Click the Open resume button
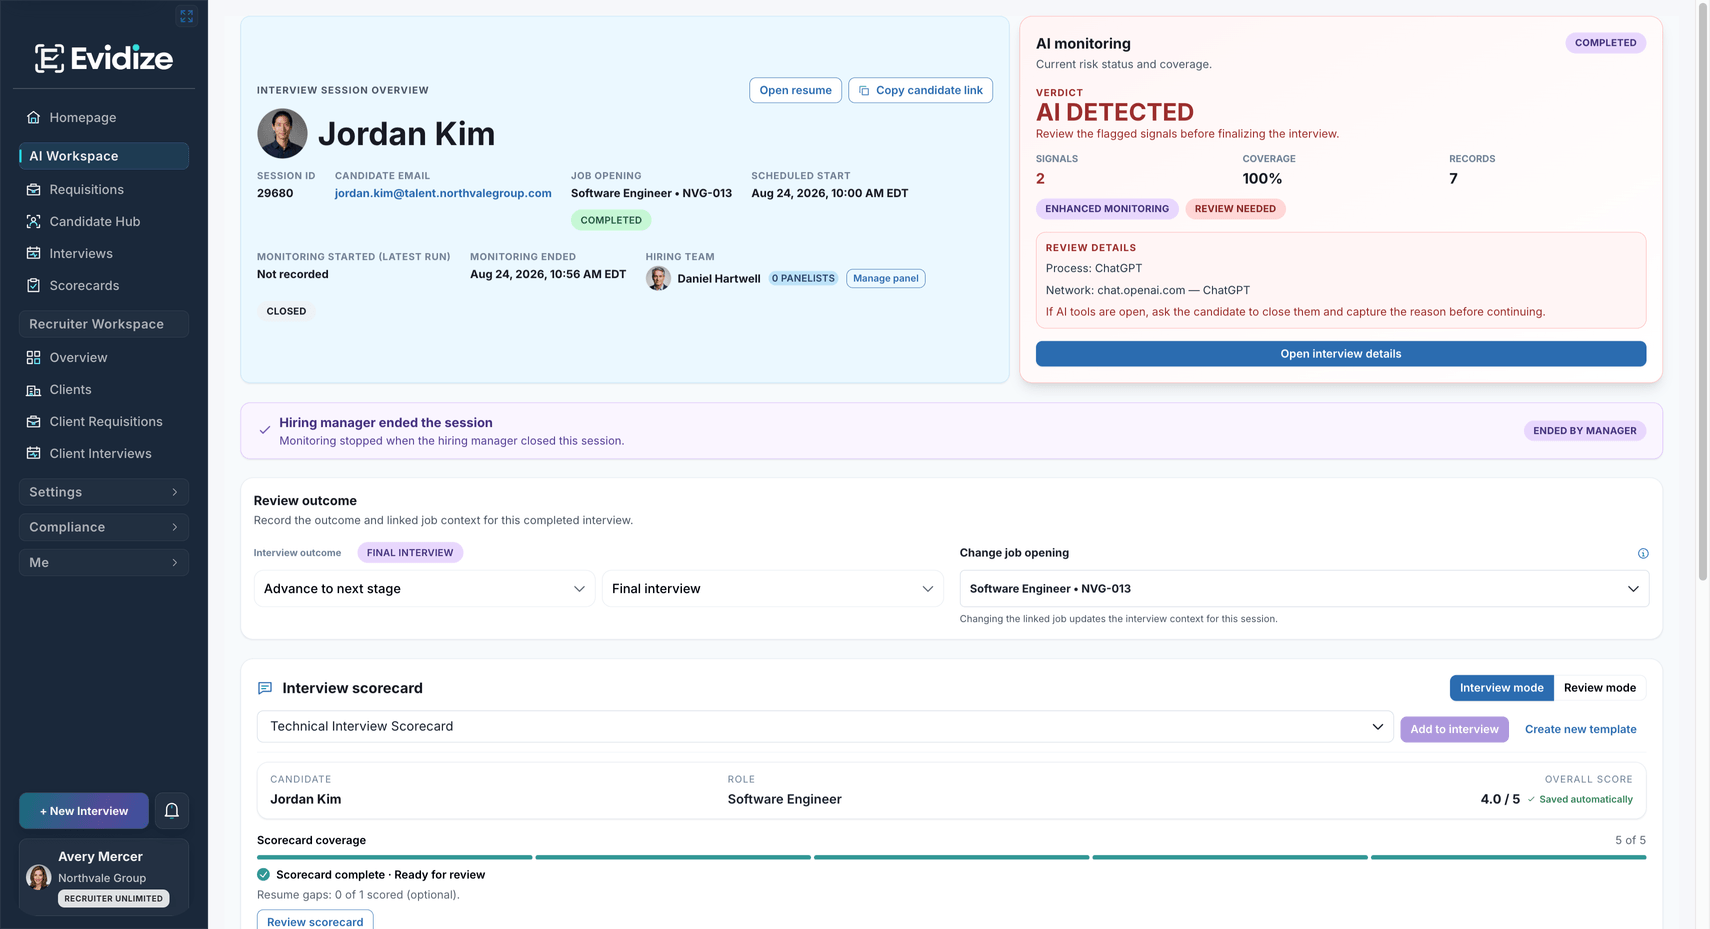This screenshot has height=929, width=1710. [795, 90]
